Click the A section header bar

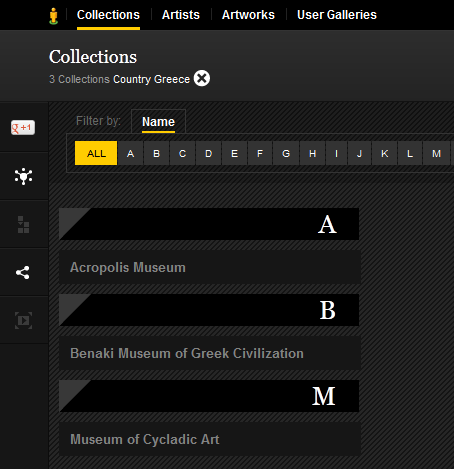click(x=209, y=224)
